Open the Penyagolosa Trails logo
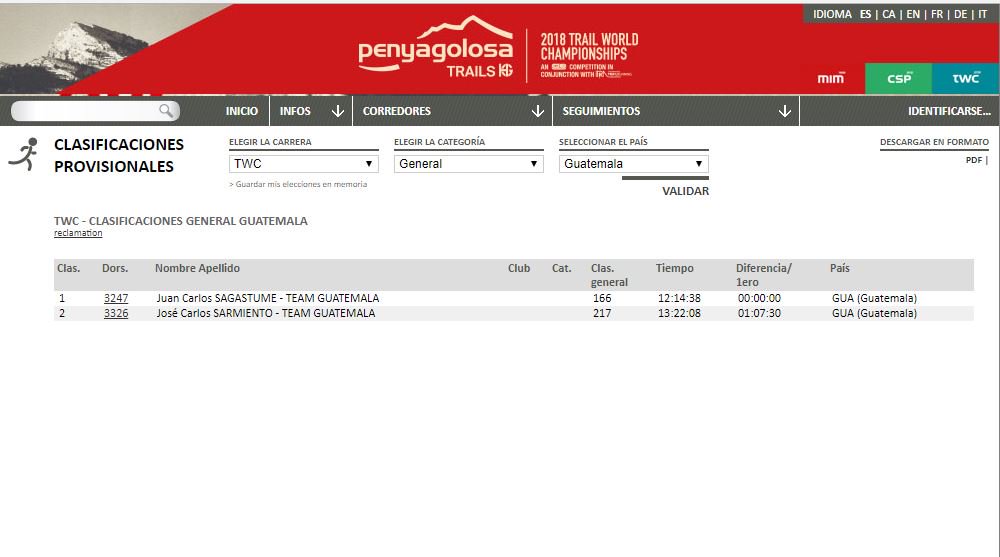The image size is (1000, 557). coord(436,48)
